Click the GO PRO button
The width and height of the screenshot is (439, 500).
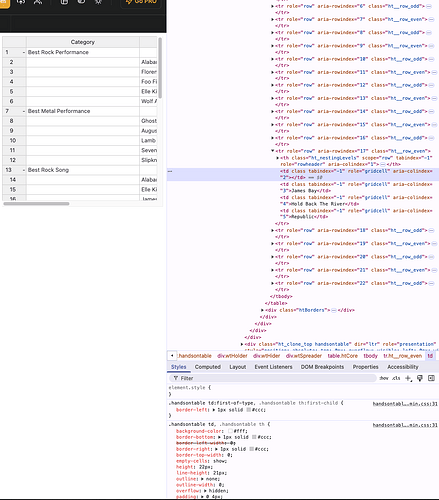tap(141, 2)
